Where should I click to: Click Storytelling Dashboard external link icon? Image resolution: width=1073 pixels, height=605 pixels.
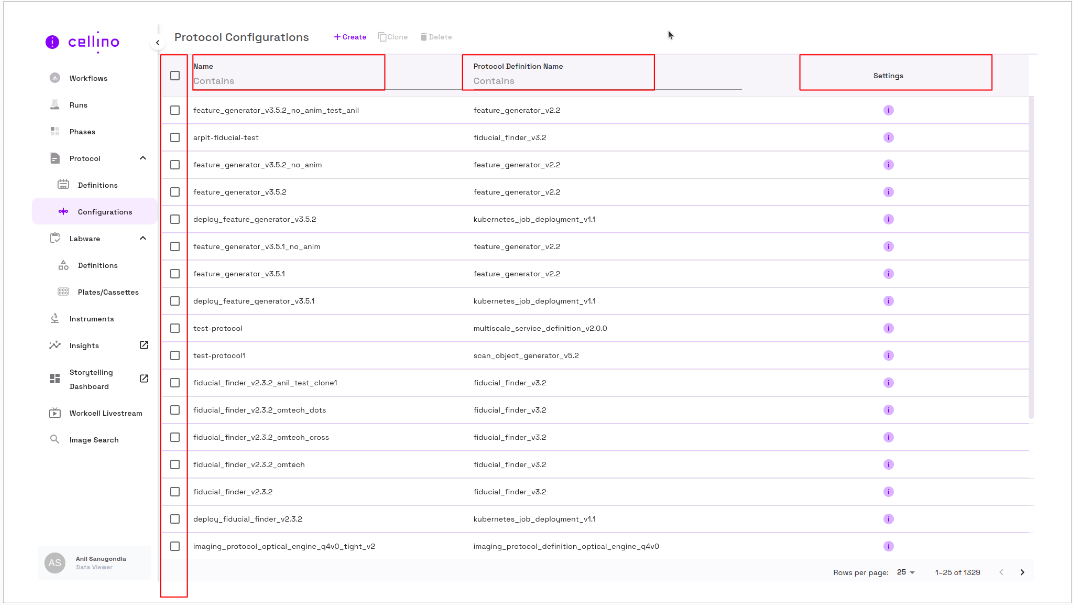pos(143,378)
